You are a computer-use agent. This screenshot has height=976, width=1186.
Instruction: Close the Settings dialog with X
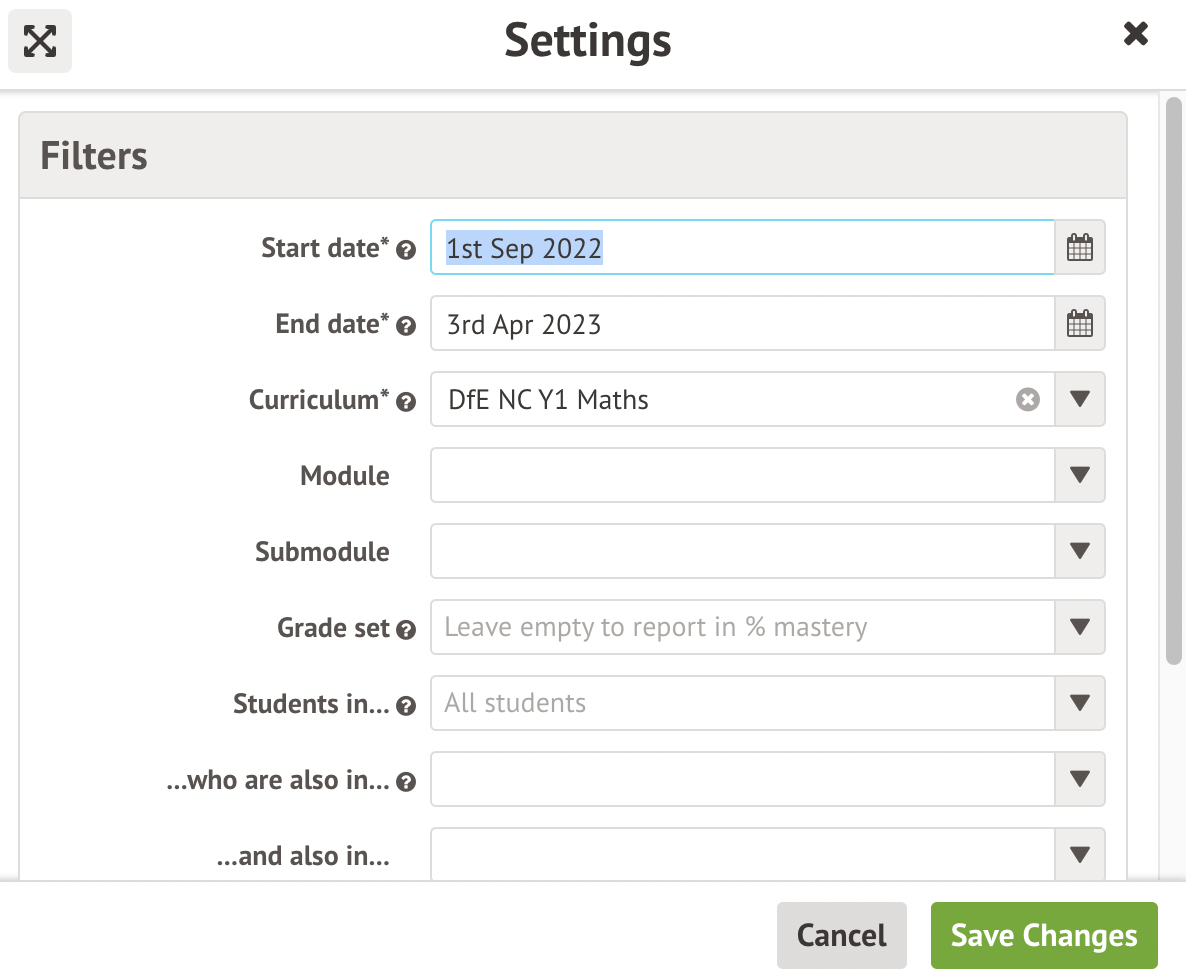pyautogui.click(x=1136, y=35)
